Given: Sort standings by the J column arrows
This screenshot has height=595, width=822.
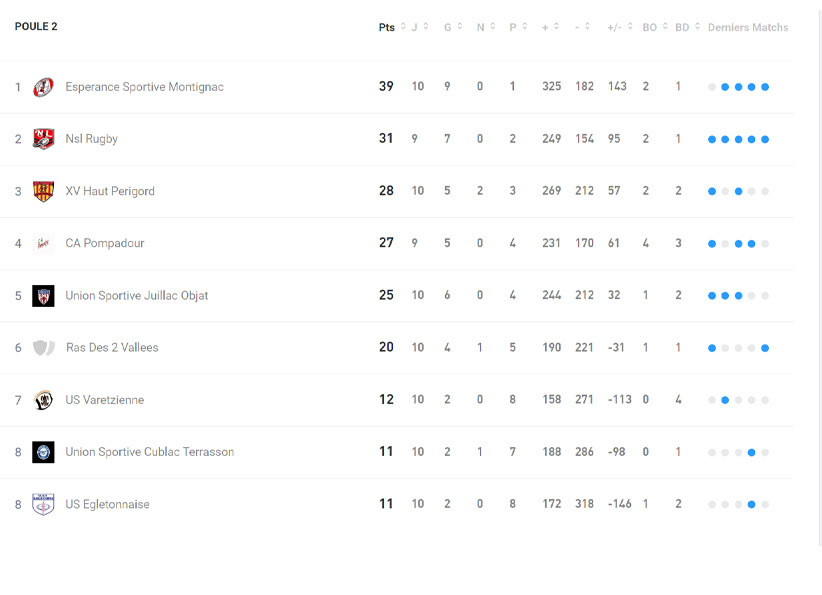Looking at the screenshot, I should (420, 27).
